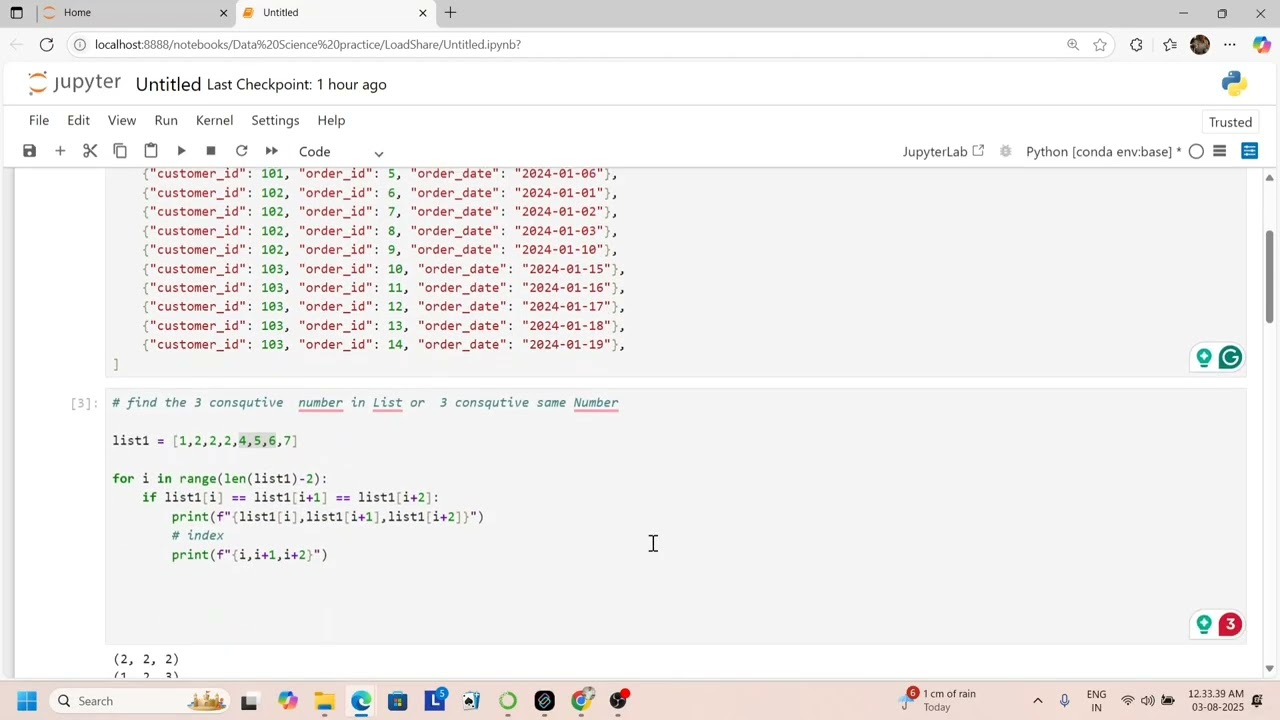Show hidden system tray icons chevron
Viewport: 1280px width, 720px height.
[x=1037, y=701]
